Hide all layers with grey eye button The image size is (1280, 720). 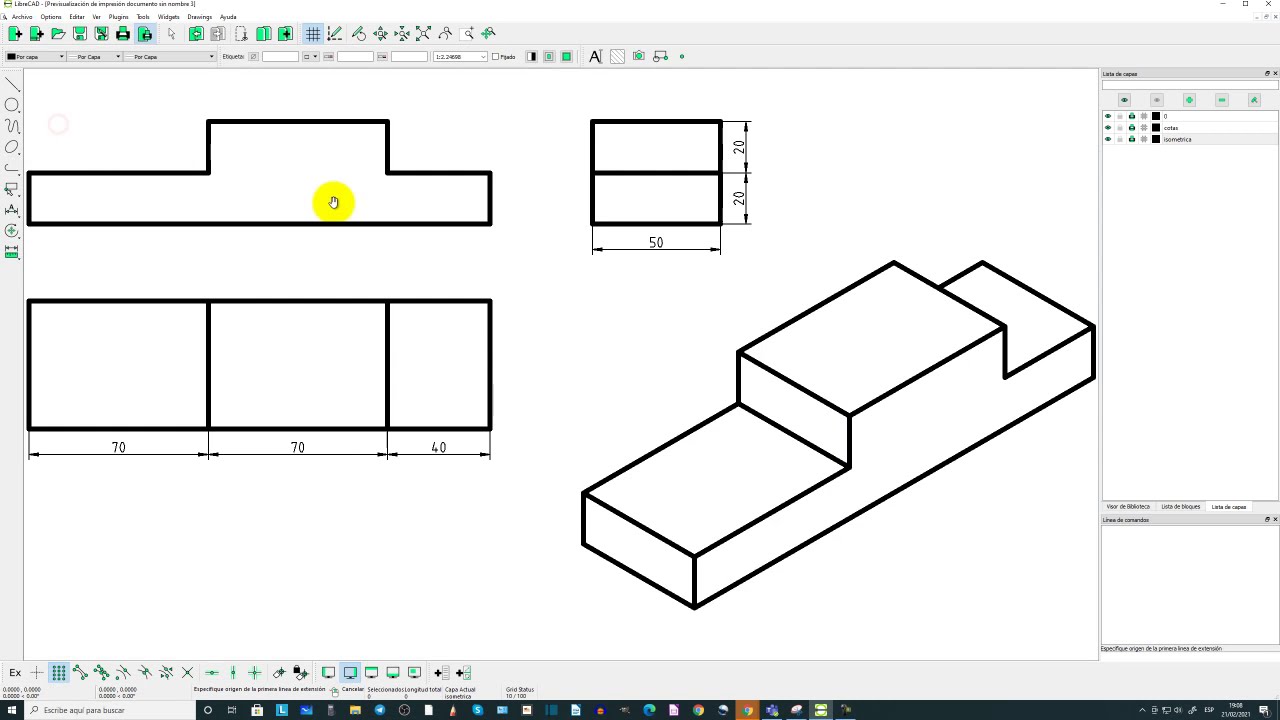(1157, 100)
